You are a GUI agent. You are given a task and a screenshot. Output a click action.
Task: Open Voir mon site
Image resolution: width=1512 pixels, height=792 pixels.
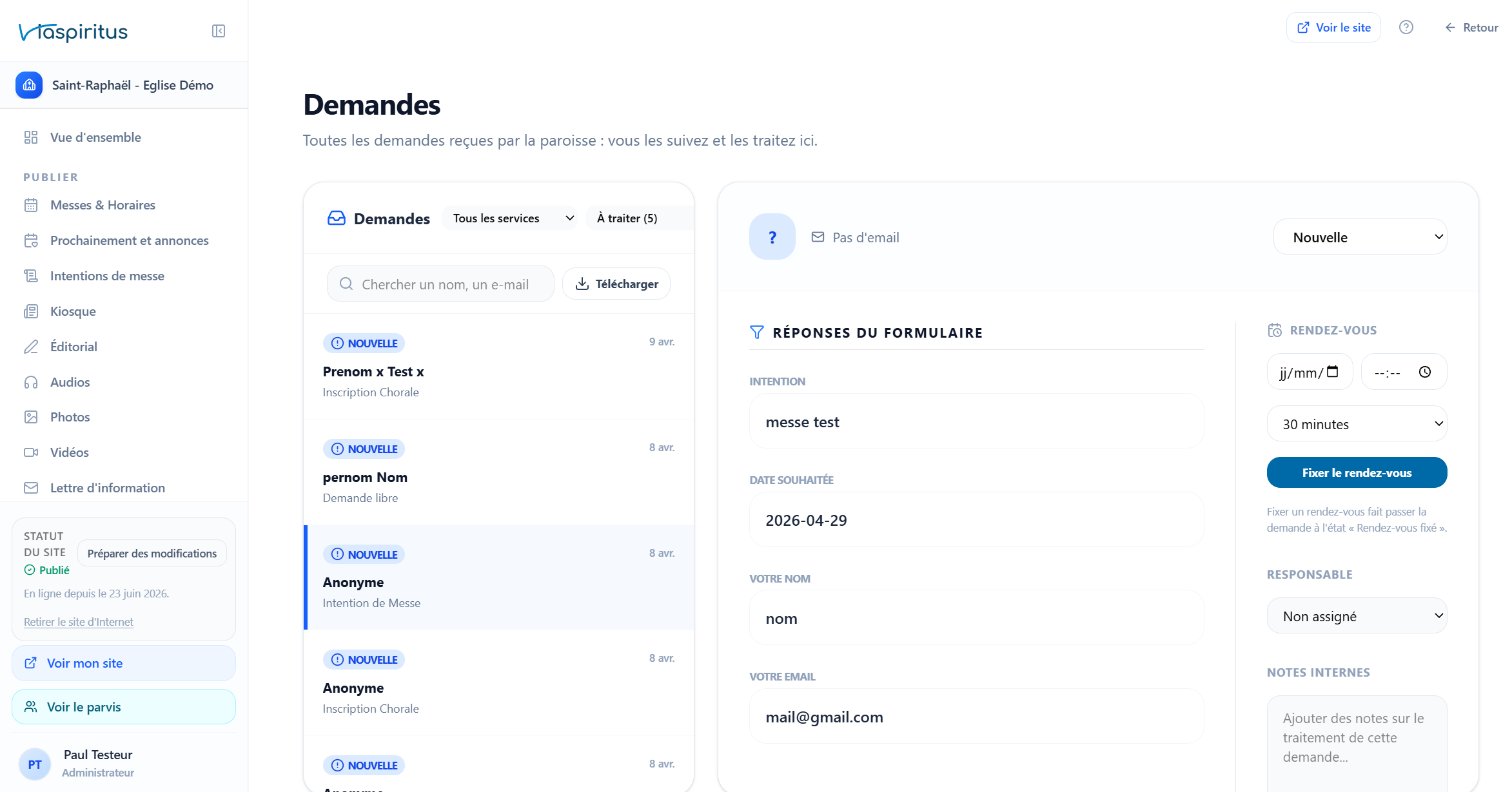[124, 663]
